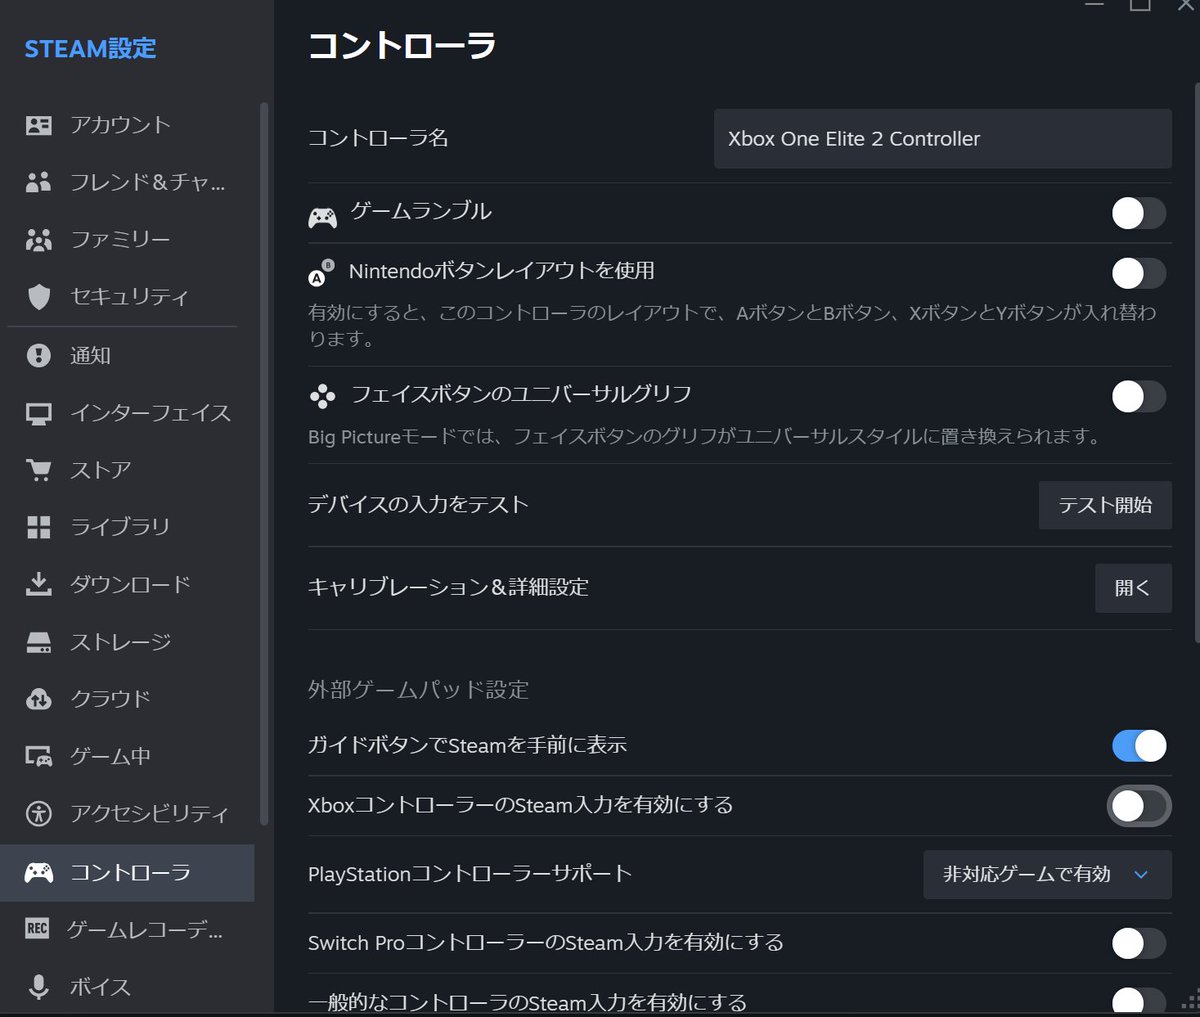Click the gamepad icon beside コントローラ in sidebar
The height and width of the screenshot is (1017, 1200).
pyautogui.click(x=39, y=872)
